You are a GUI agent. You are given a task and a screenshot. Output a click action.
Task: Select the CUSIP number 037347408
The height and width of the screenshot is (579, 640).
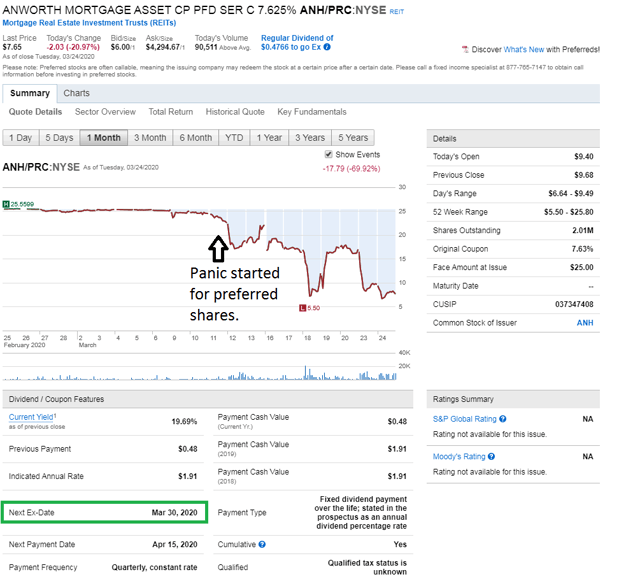pos(574,304)
